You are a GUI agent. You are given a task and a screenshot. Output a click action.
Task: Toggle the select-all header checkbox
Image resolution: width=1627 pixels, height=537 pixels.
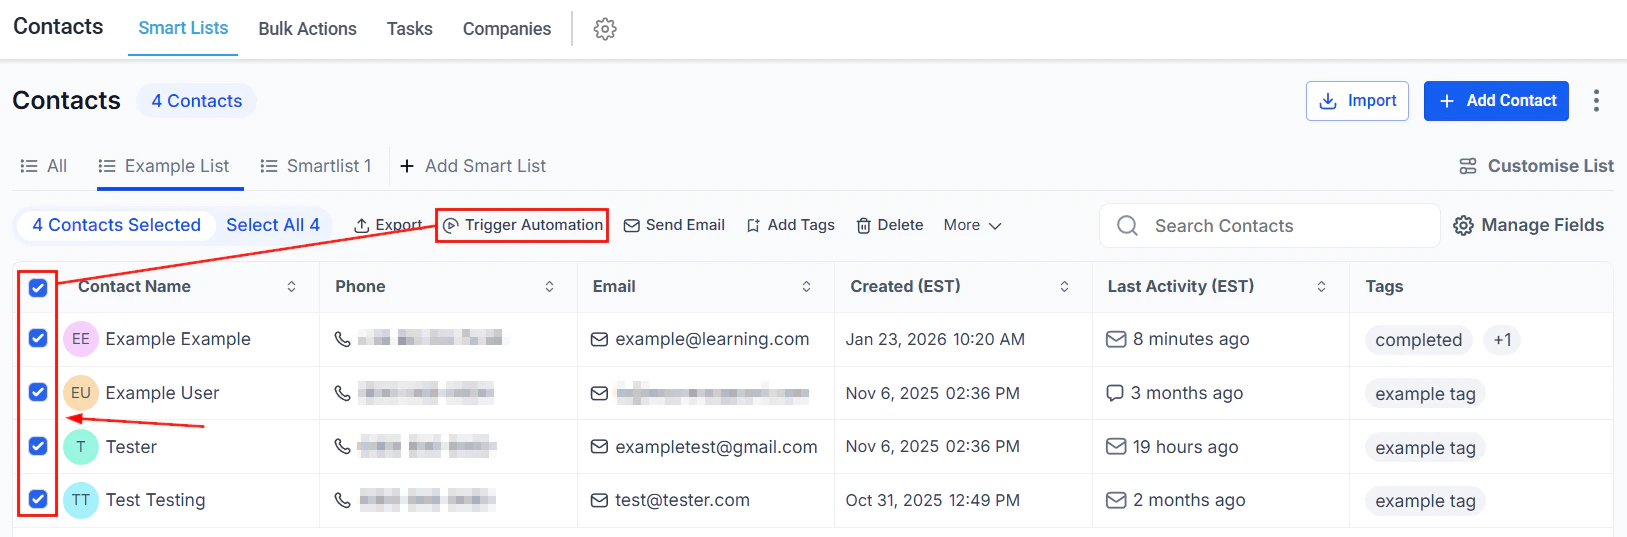tap(38, 288)
